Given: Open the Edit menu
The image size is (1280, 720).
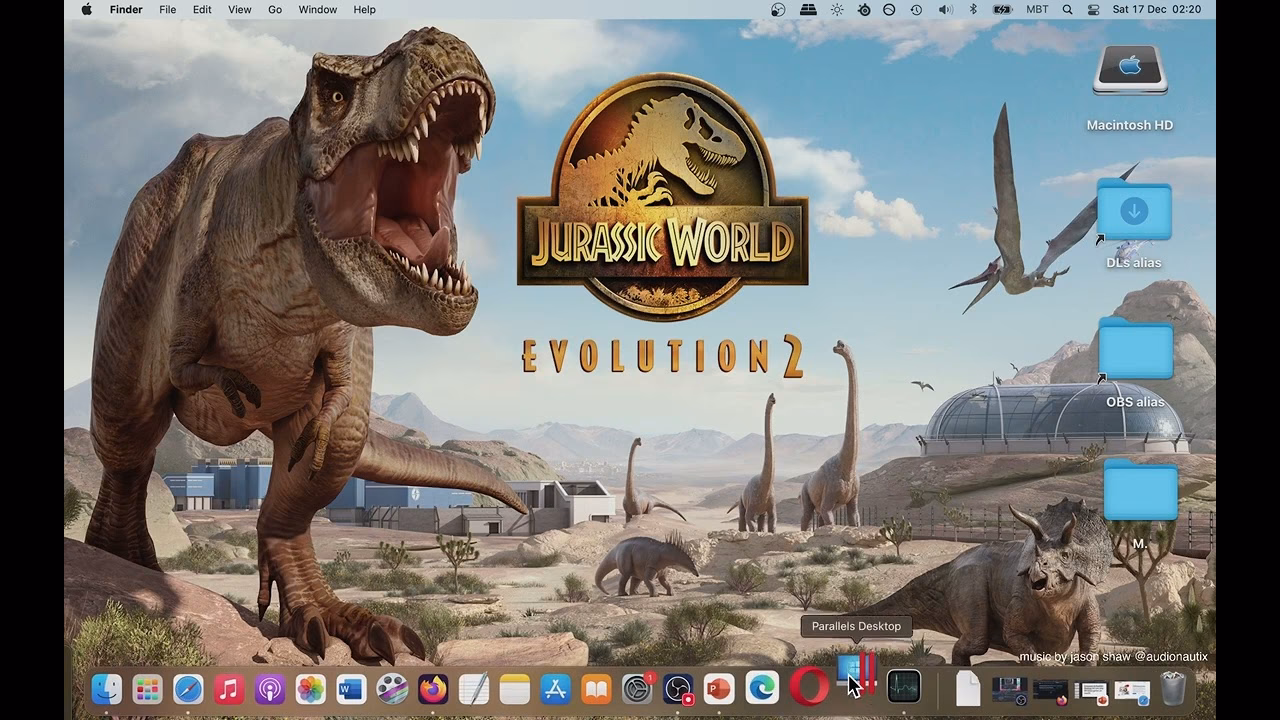Looking at the screenshot, I should [202, 9].
